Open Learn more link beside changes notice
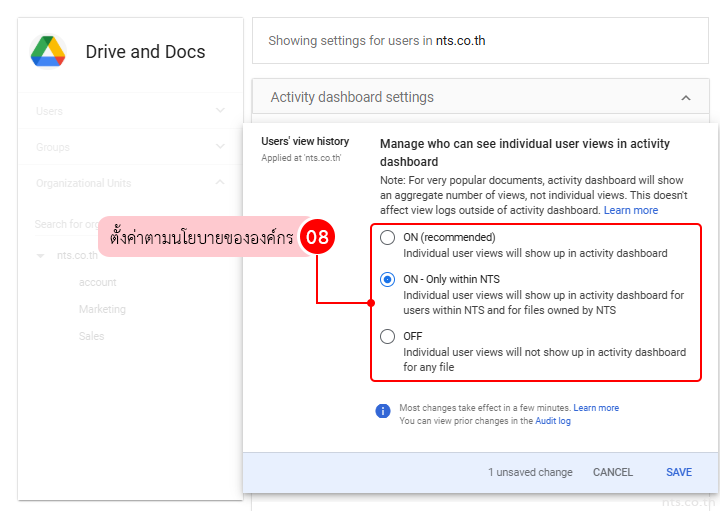This screenshot has width=720, height=511. click(x=596, y=408)
